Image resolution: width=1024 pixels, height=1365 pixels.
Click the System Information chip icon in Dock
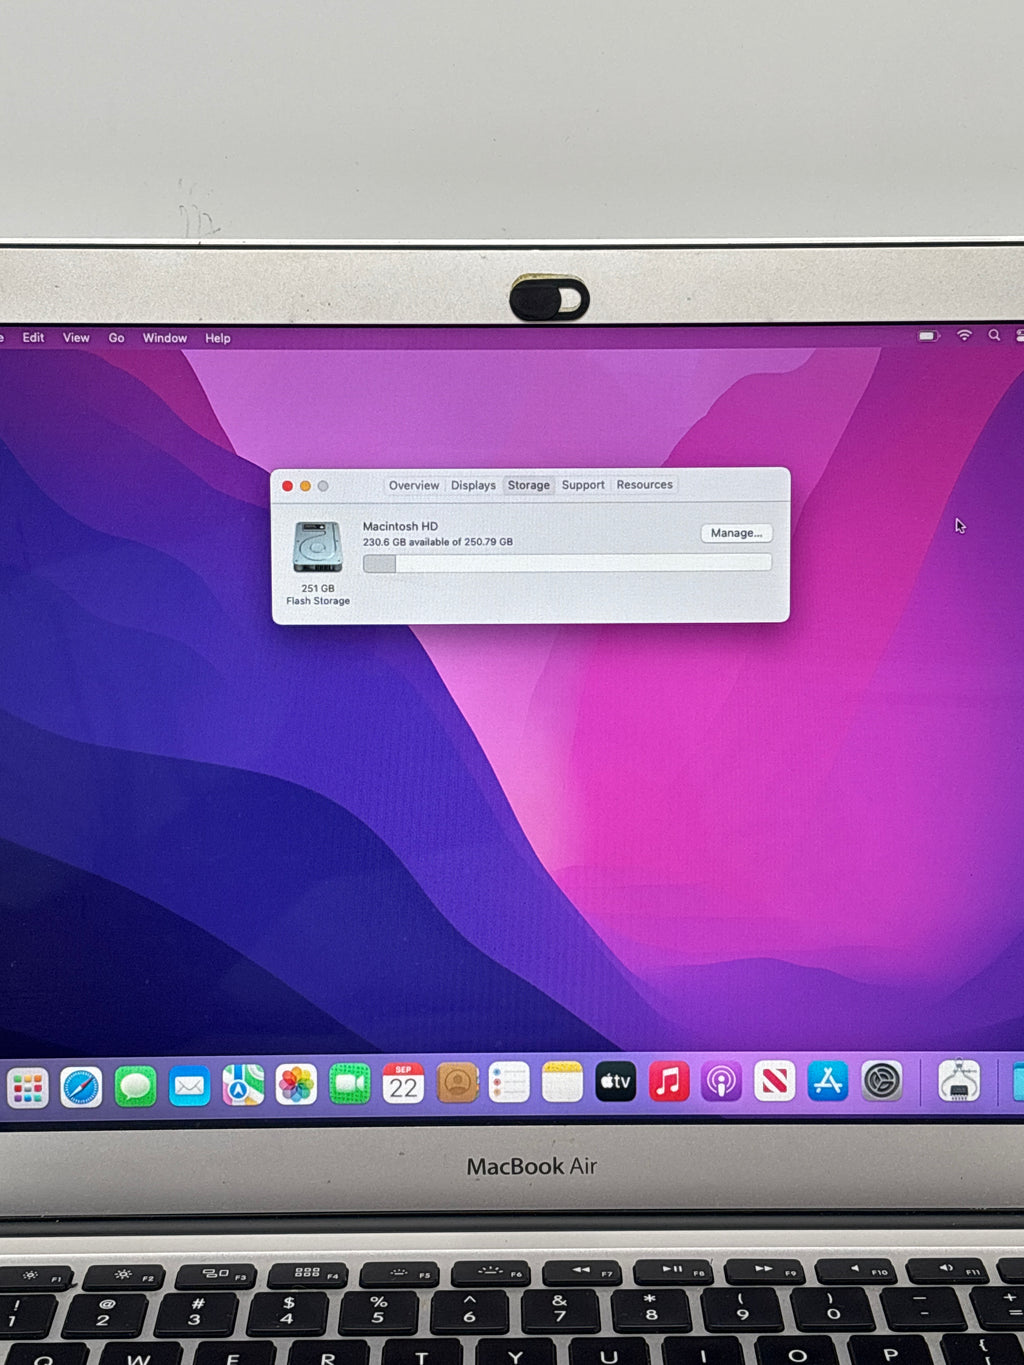tap(959, 1081)
